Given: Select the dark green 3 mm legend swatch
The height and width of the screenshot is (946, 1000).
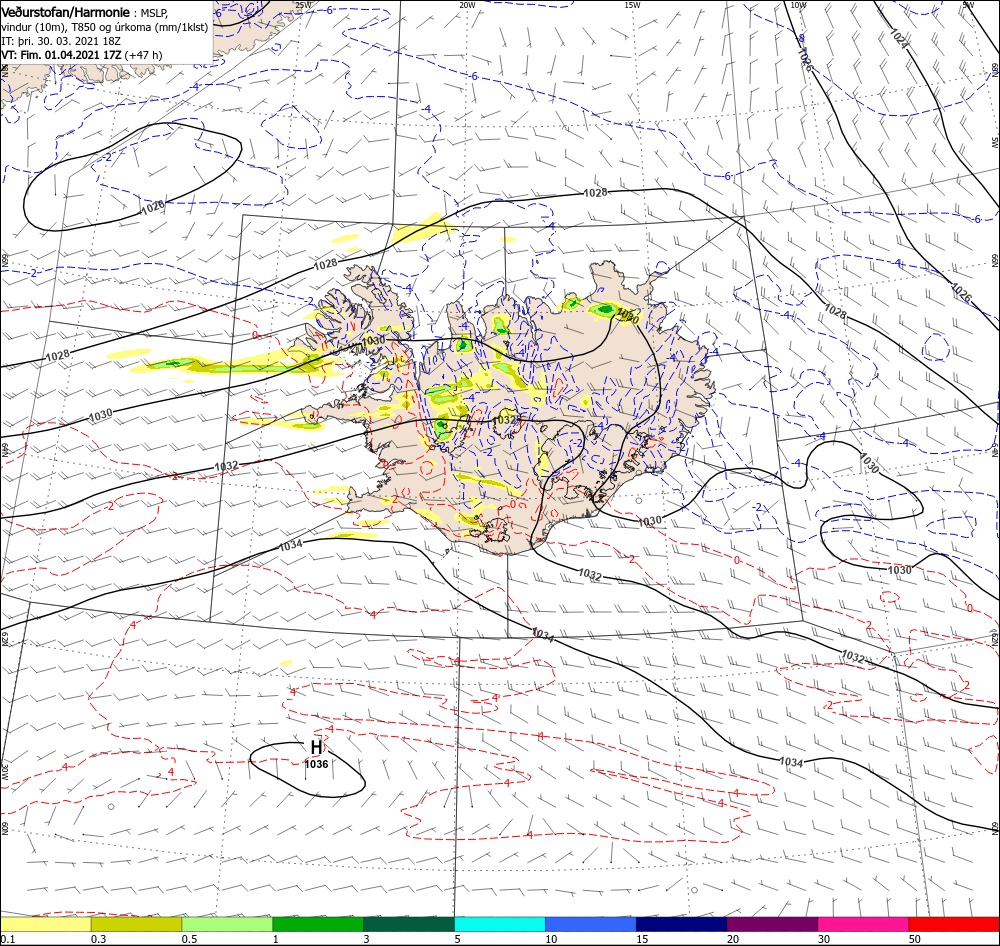Looking at the screenshot, I should click(409, 924).
